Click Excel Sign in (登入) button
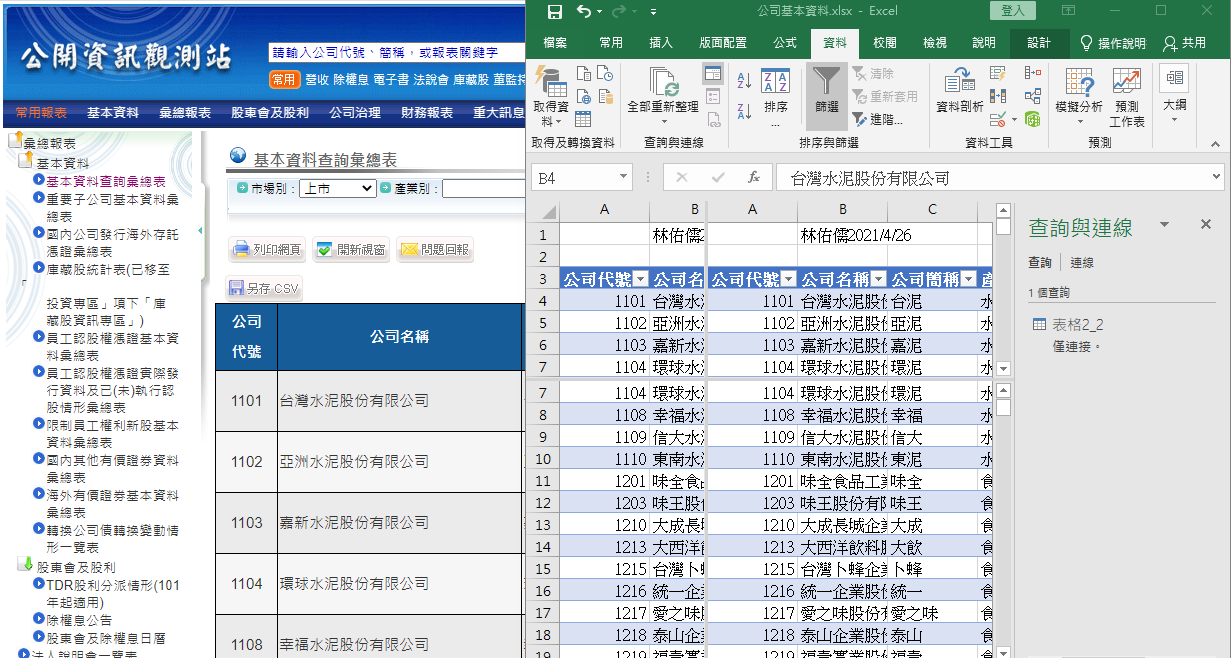The height and width of the screenshot is (658, 1231). pyautogui.click(x=1012, y=10)
